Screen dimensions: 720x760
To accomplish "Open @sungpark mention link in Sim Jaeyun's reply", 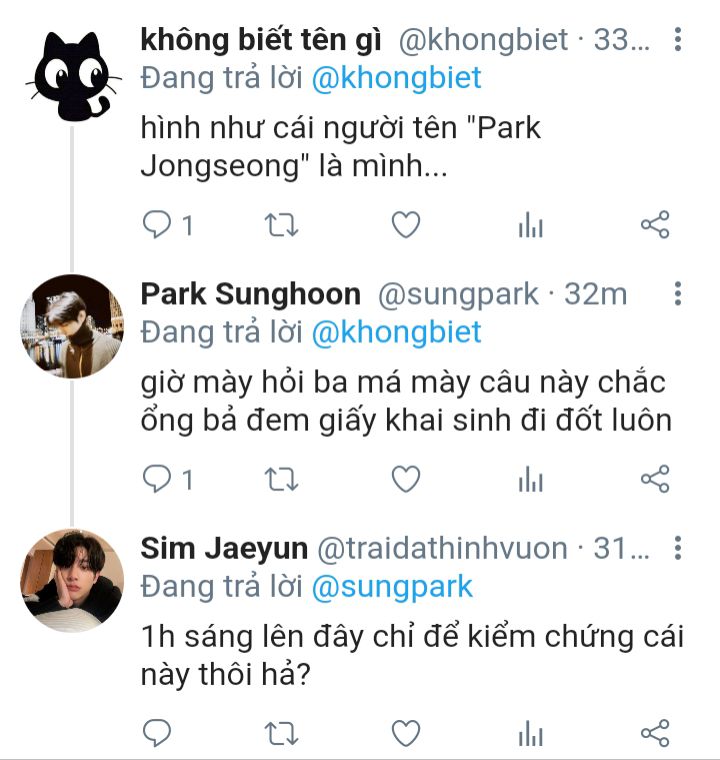I will click(392, 586).
